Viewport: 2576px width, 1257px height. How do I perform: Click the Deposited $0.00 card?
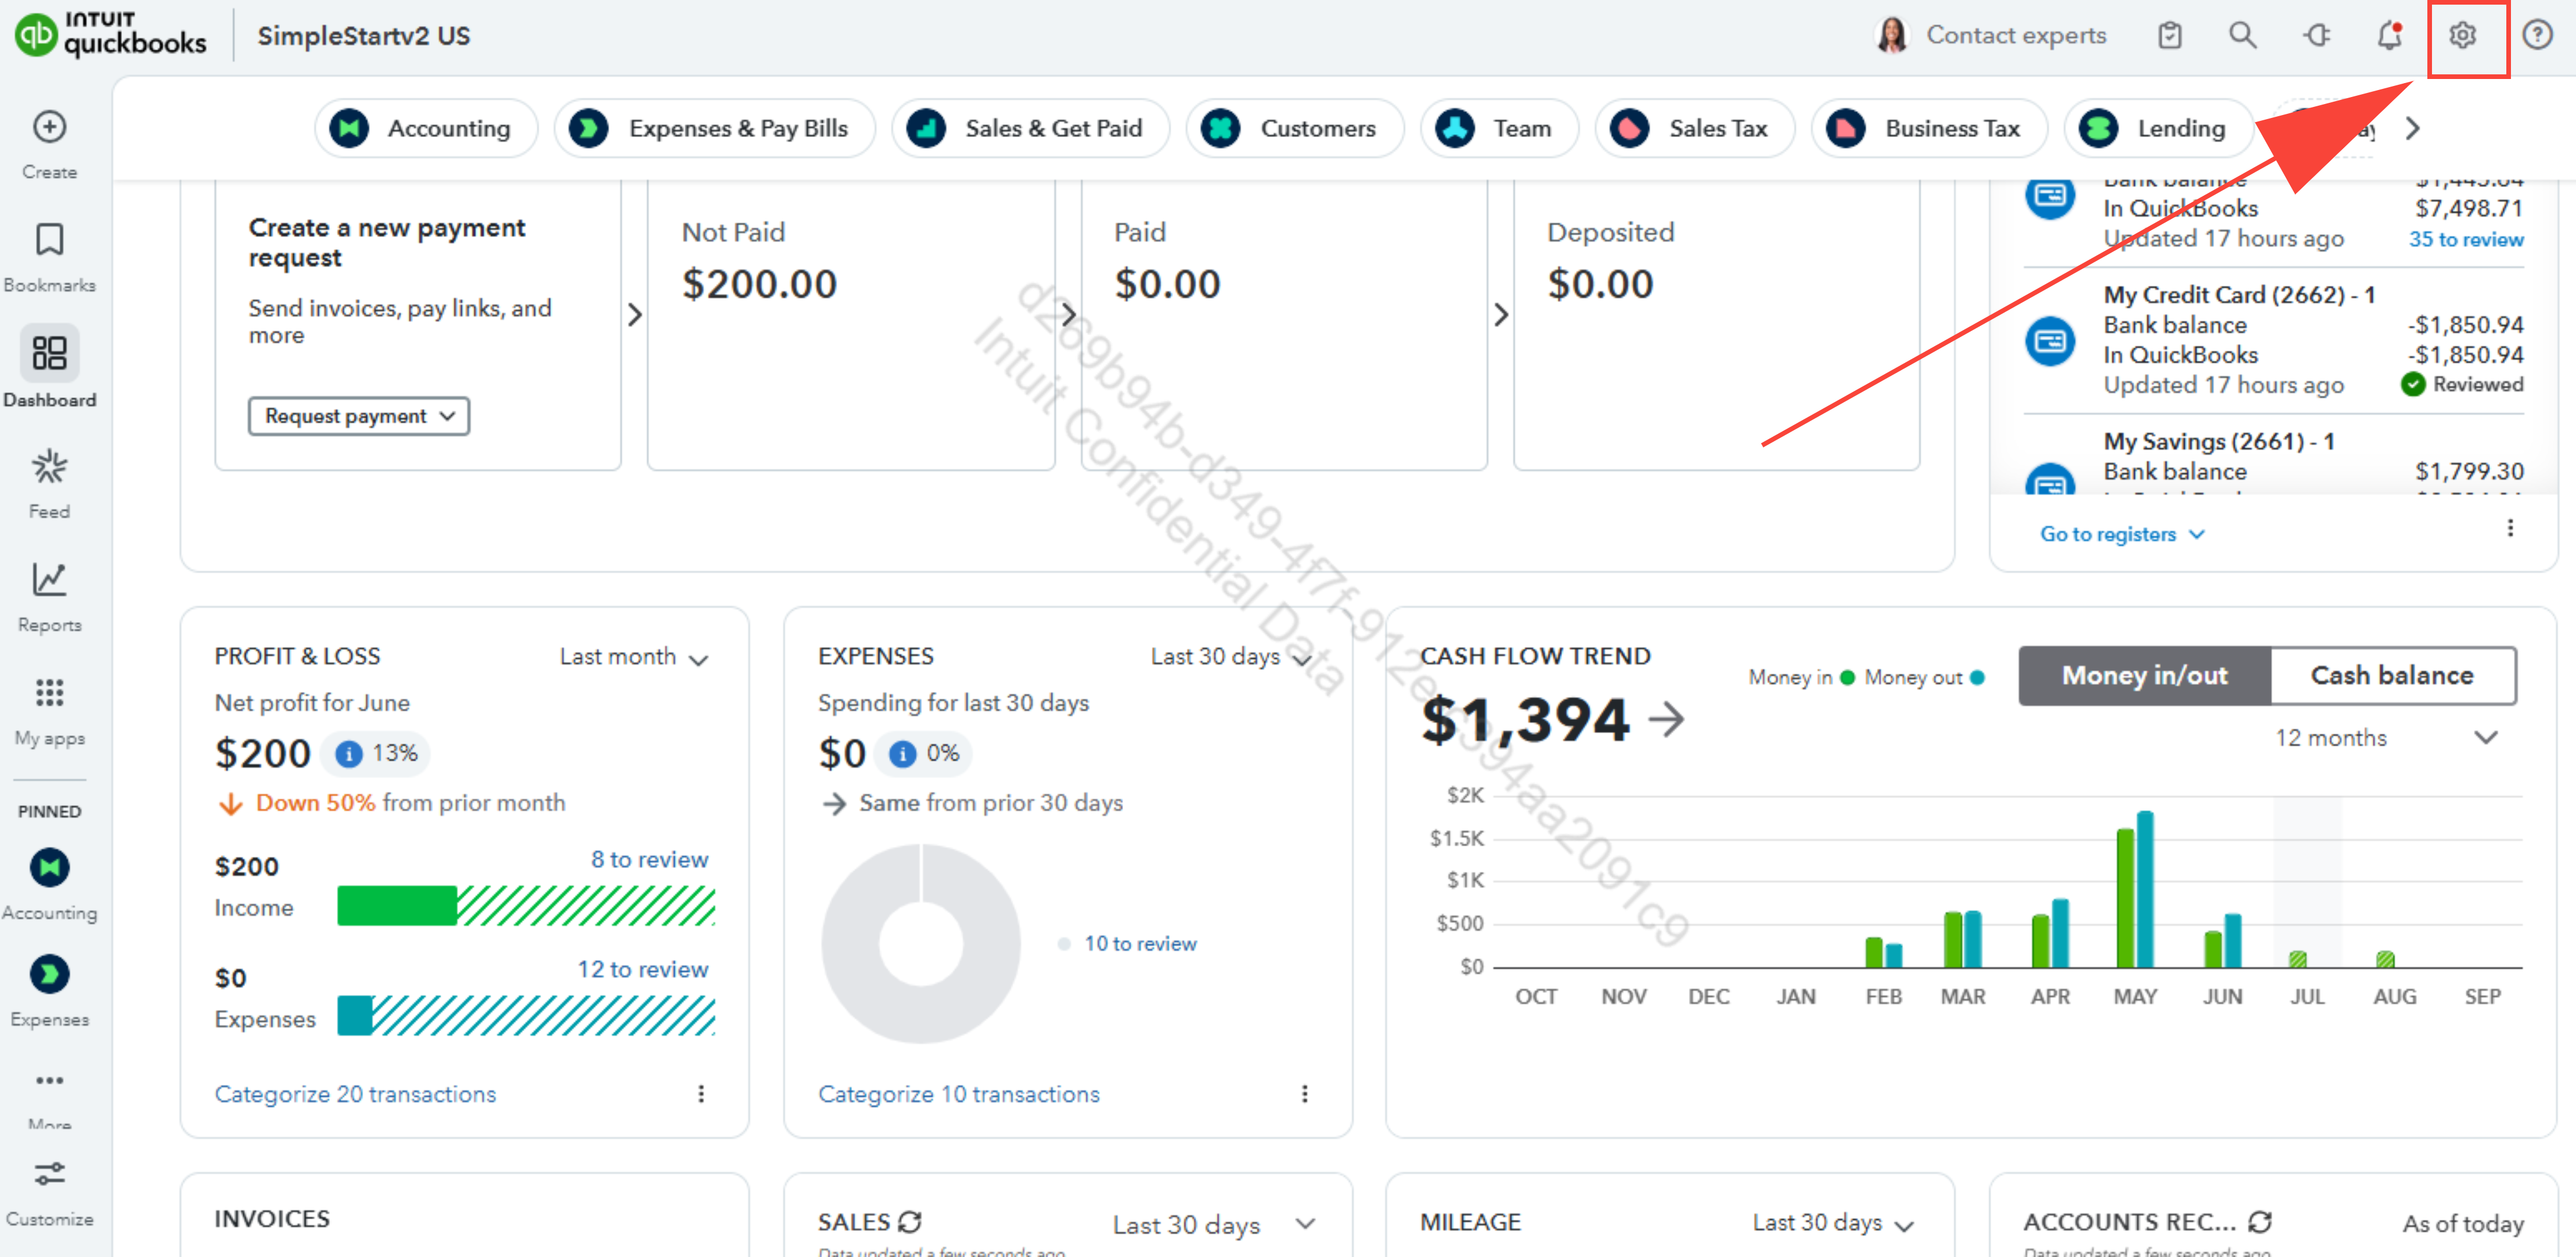coord(1716,325)
